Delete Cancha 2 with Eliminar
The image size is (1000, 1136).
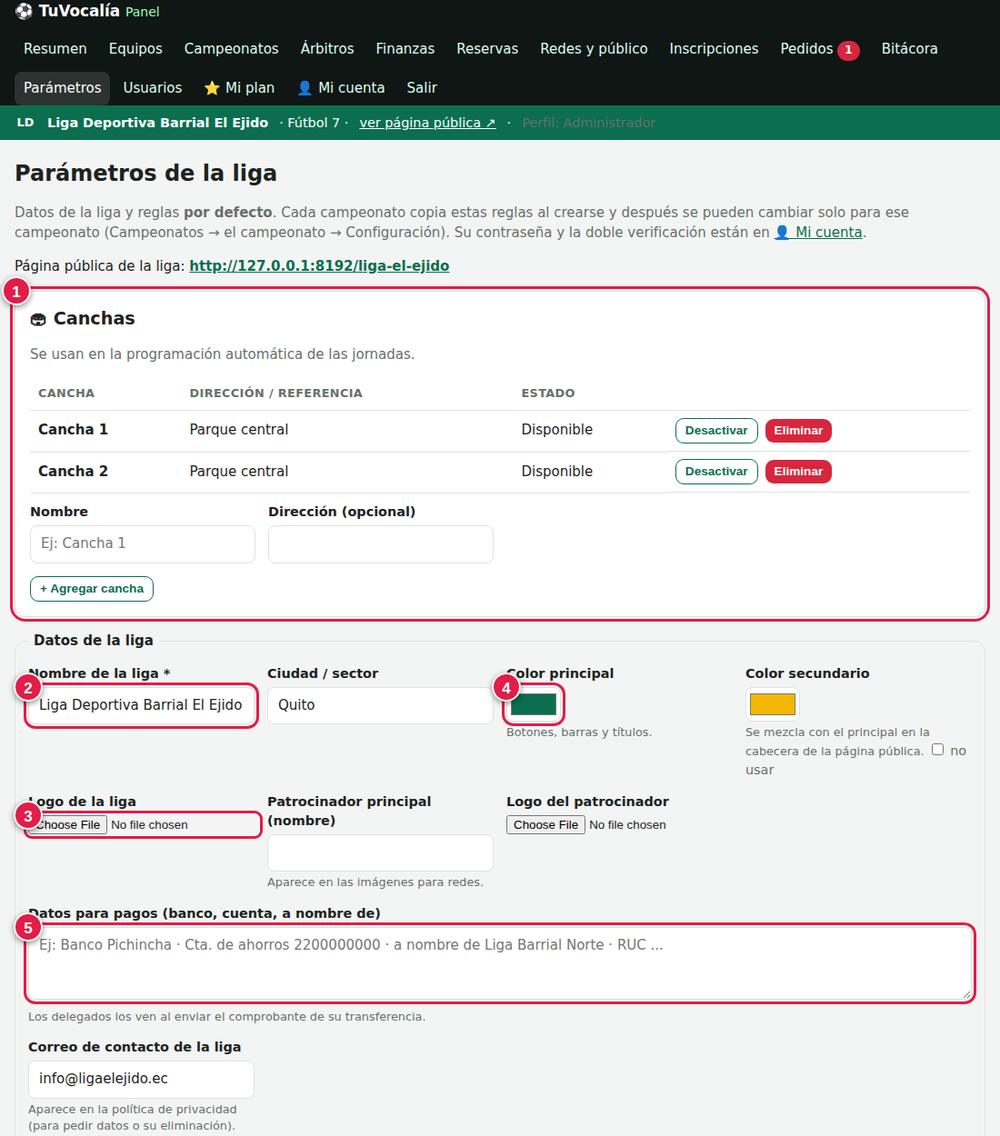tap(798, 472)
